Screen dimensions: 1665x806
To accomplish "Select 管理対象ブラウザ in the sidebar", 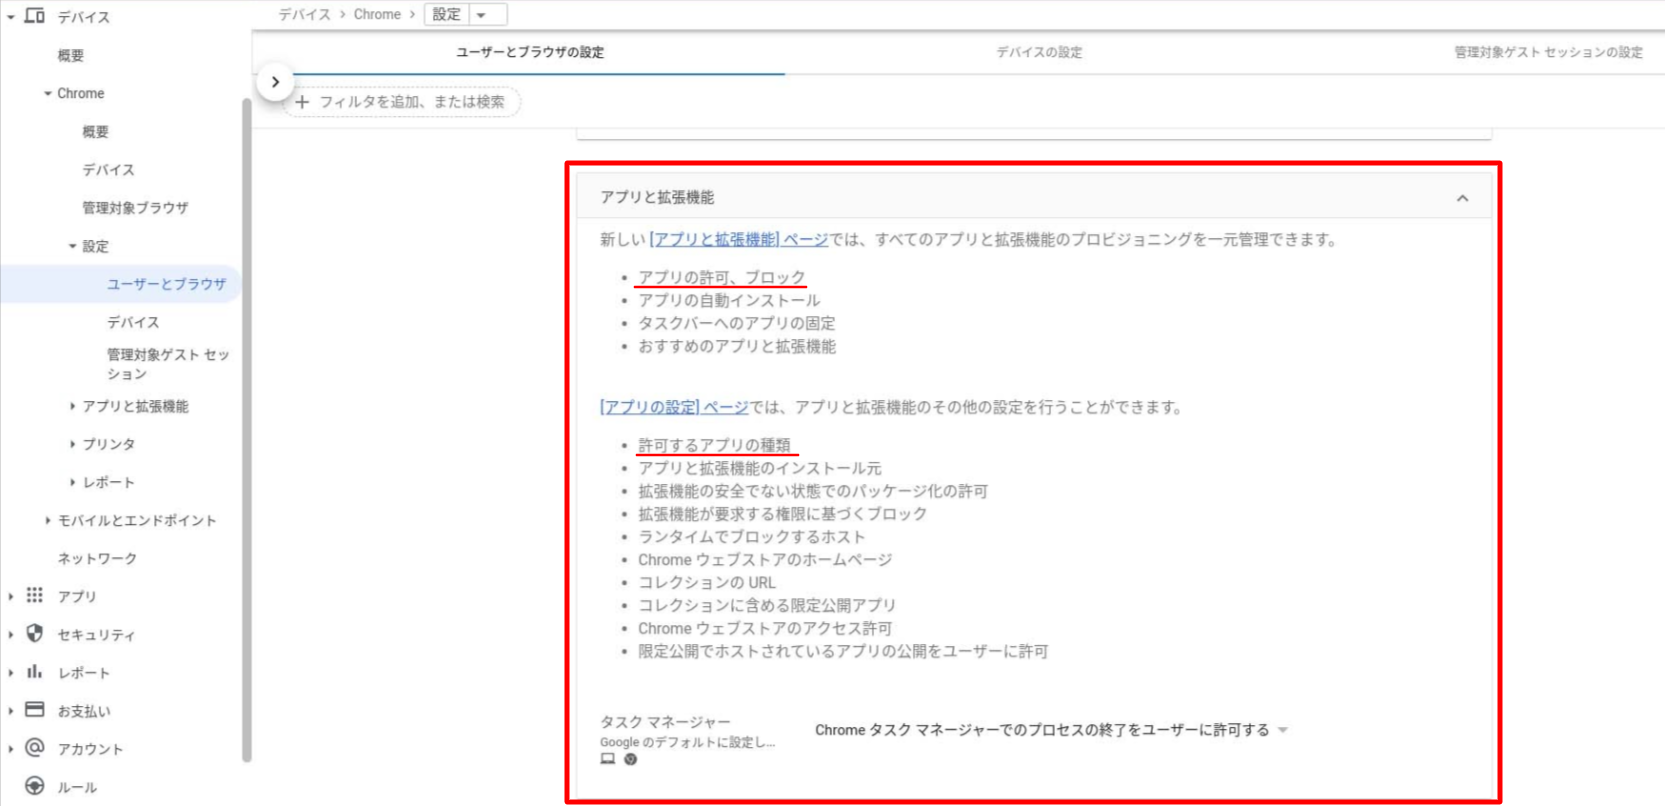I will tap(135, 207).
